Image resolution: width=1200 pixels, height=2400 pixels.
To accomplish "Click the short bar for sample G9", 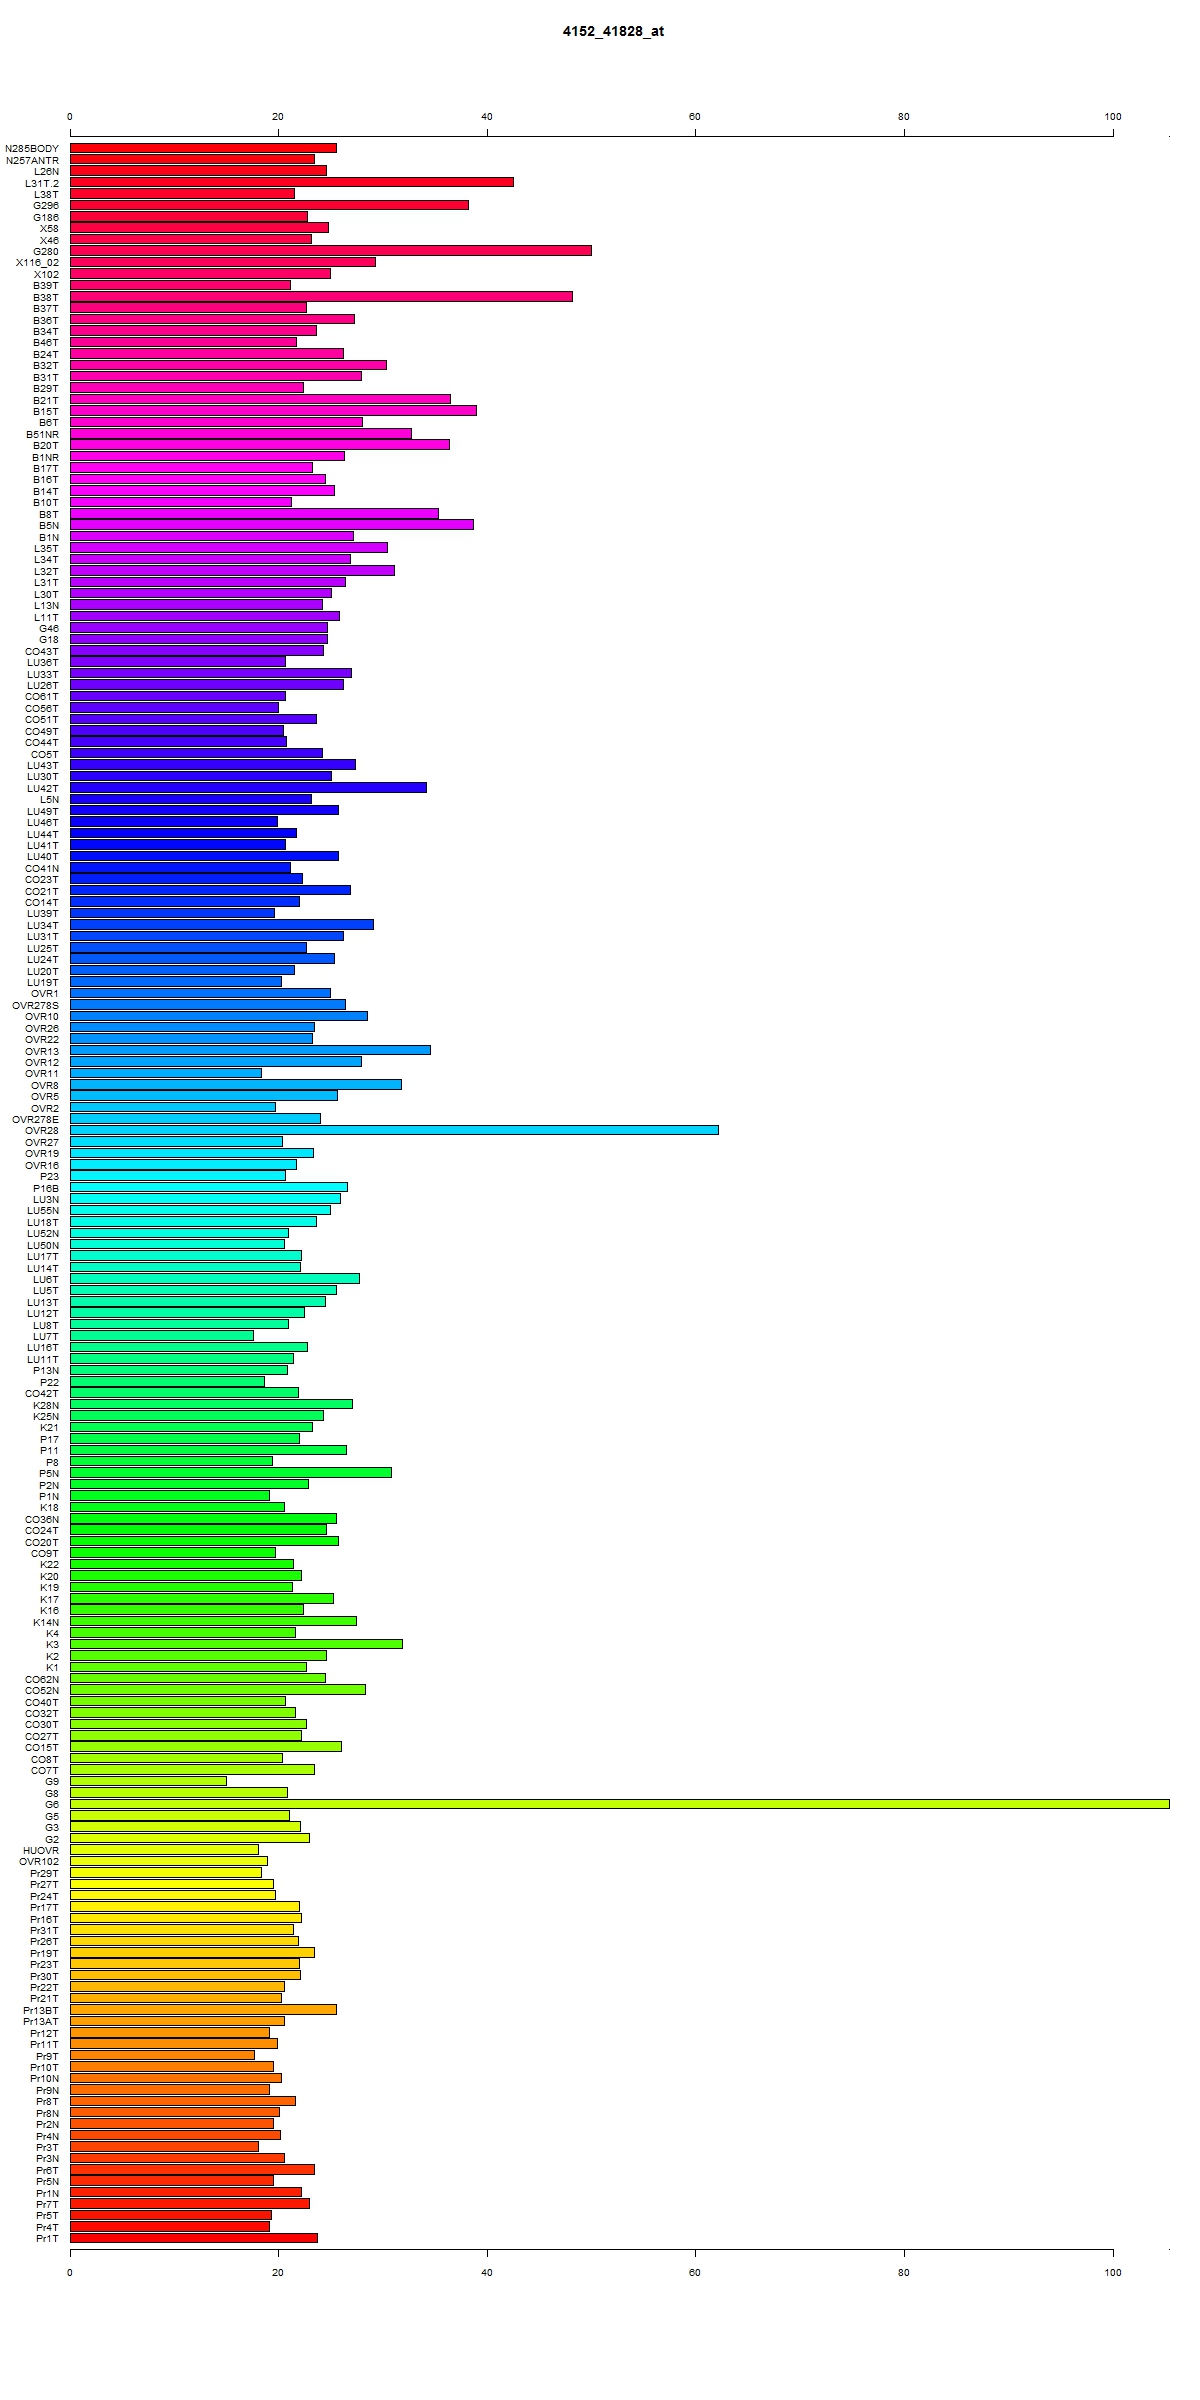I will tap(148, 1781).
